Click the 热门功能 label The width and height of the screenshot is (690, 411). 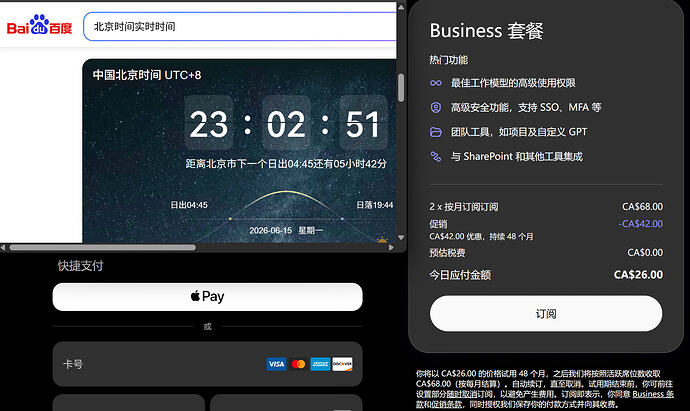(x=449, y=60)
